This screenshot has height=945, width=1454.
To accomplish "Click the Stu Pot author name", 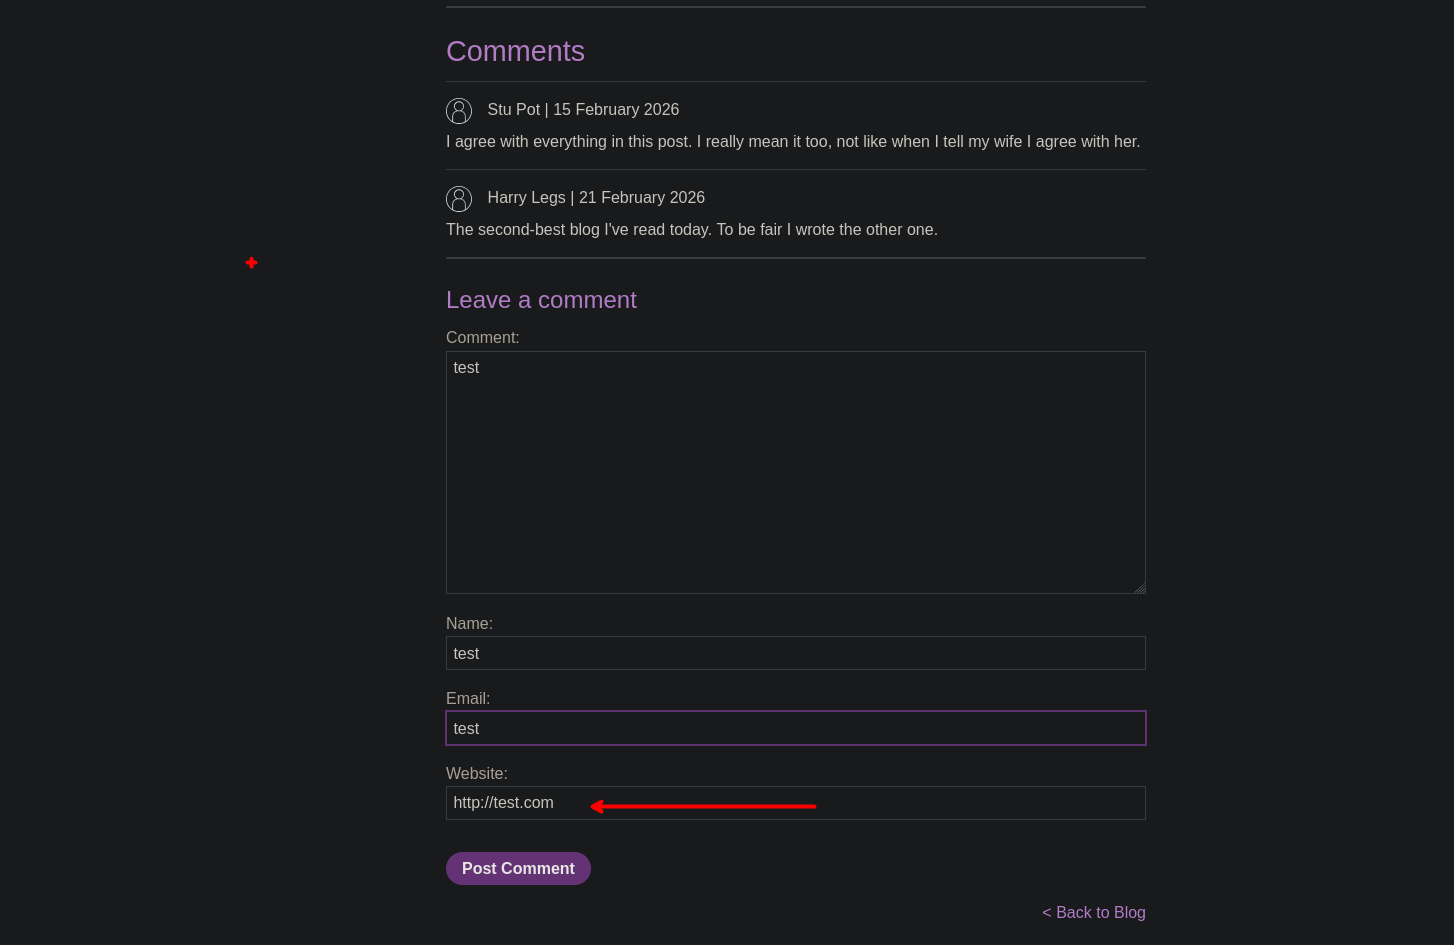I will (513, 110).
